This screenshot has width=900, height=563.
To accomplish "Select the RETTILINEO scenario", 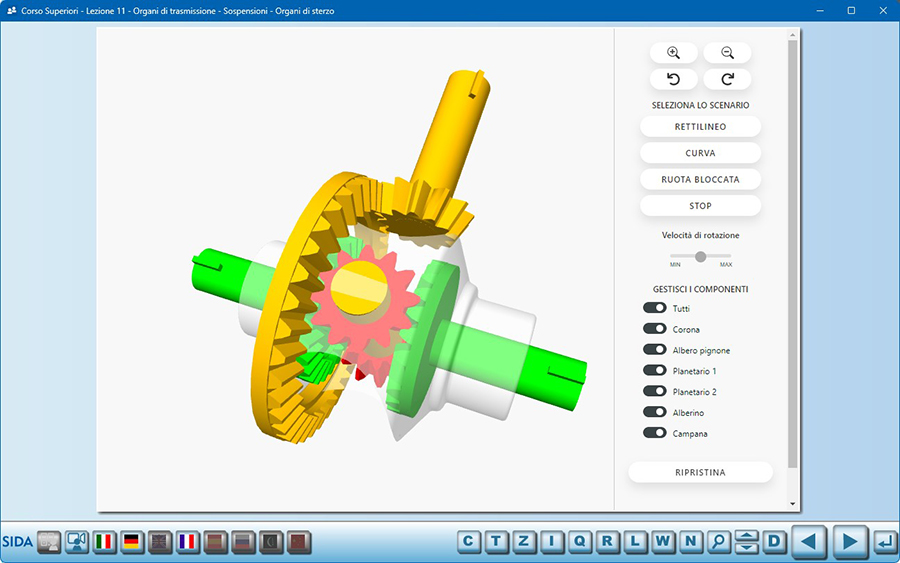I will click(x=700, y=127).
